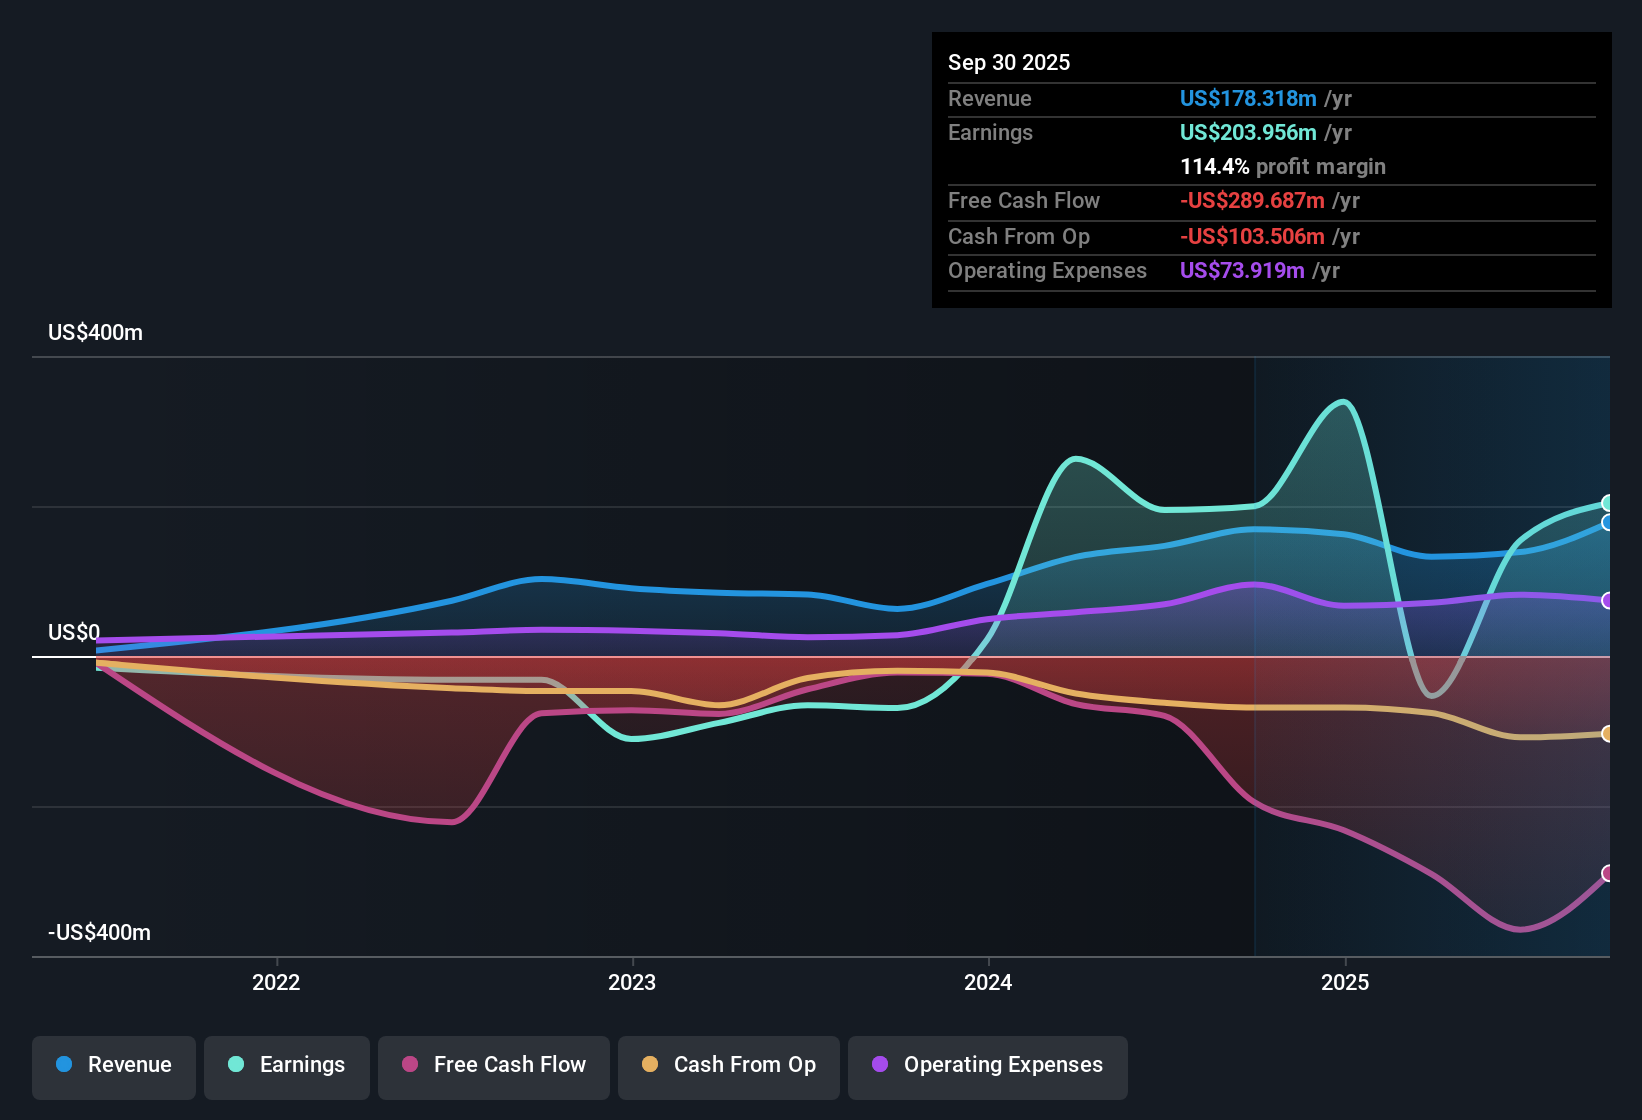Click the 114.4% profit margin text
The width and height of the screenshot is (1642, 1120).
1283,167
